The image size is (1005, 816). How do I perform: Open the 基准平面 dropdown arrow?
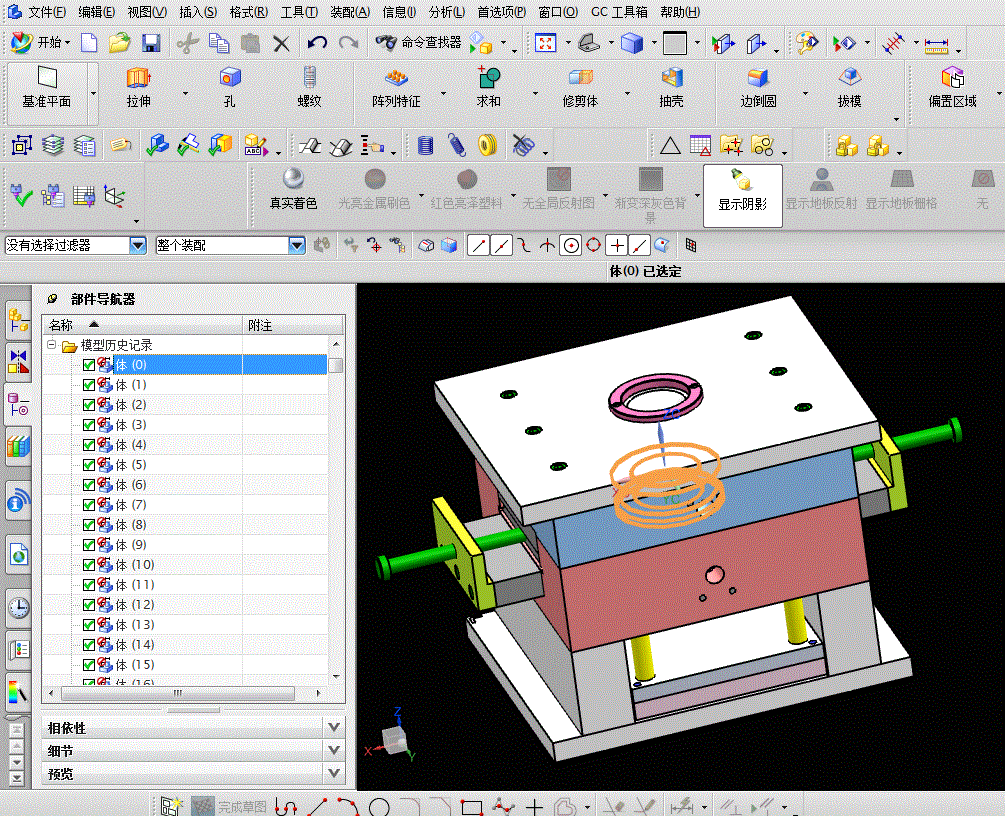(x=94, y=94)
